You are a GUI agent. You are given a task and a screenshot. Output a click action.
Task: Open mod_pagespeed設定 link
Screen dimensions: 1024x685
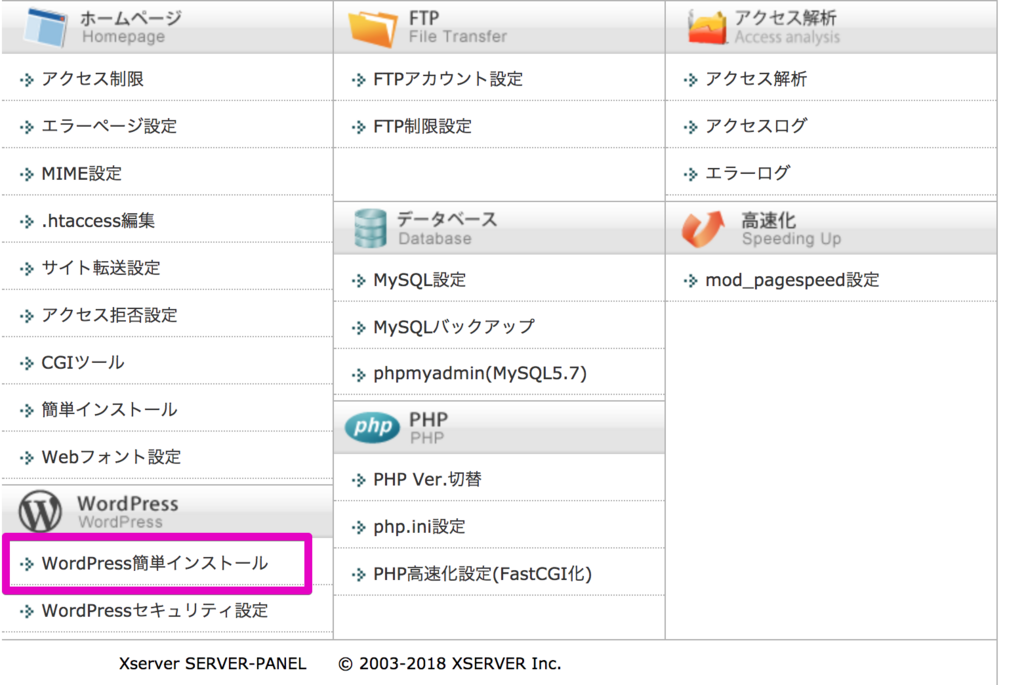792,280
